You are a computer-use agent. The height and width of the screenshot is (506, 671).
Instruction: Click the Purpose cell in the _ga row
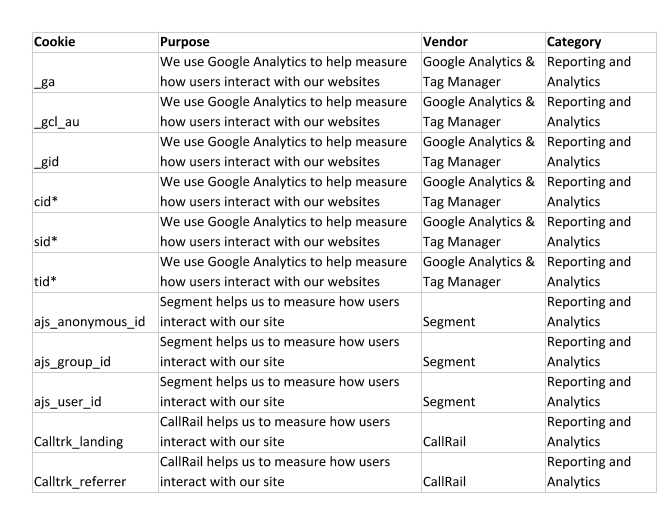pos(289,72)
